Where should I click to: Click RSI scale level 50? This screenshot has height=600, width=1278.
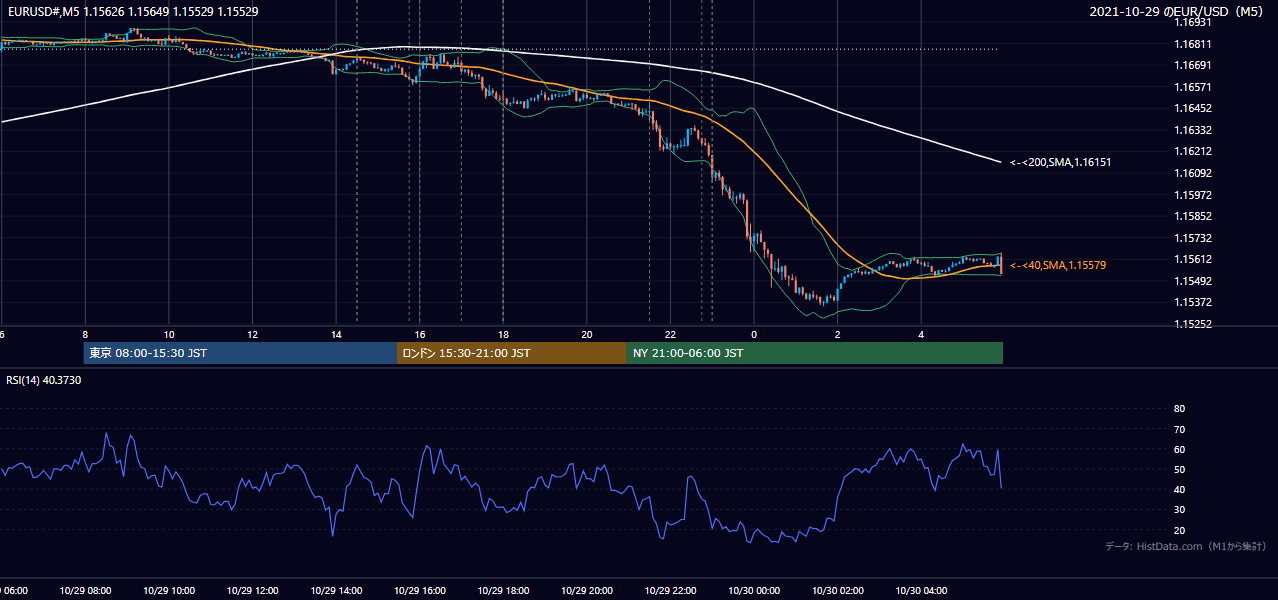pos(1179,469)
